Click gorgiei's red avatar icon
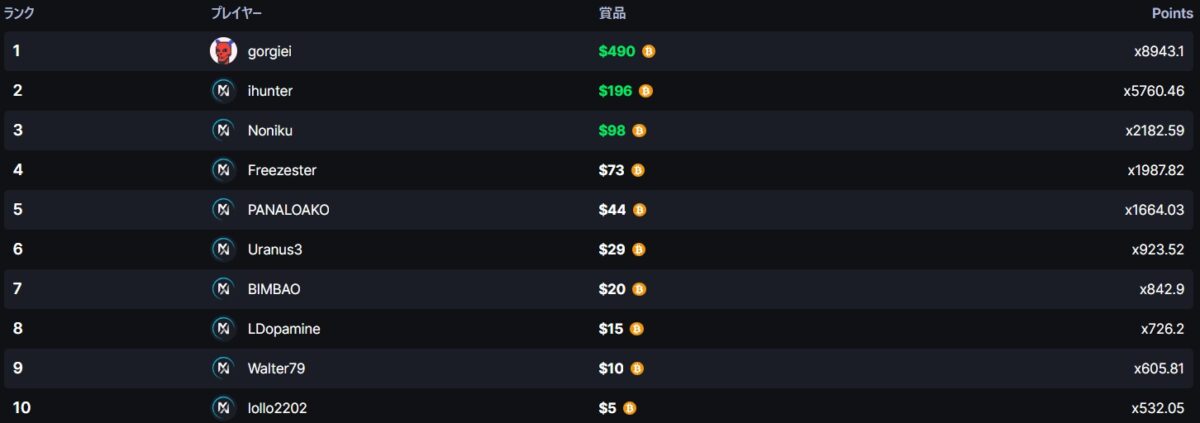The width and height of the screenshot is (1200, 423). tap(224, 51)
